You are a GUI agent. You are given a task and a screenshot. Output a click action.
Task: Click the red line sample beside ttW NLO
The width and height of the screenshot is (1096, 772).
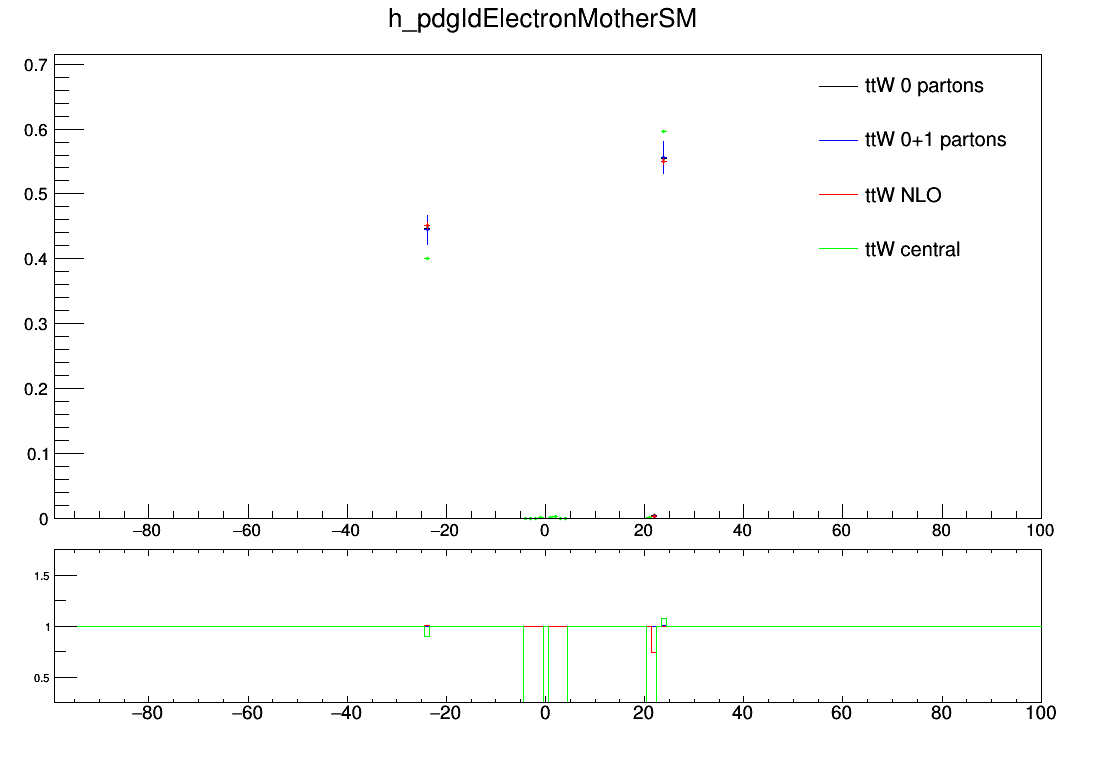click(x=838, y=194)
